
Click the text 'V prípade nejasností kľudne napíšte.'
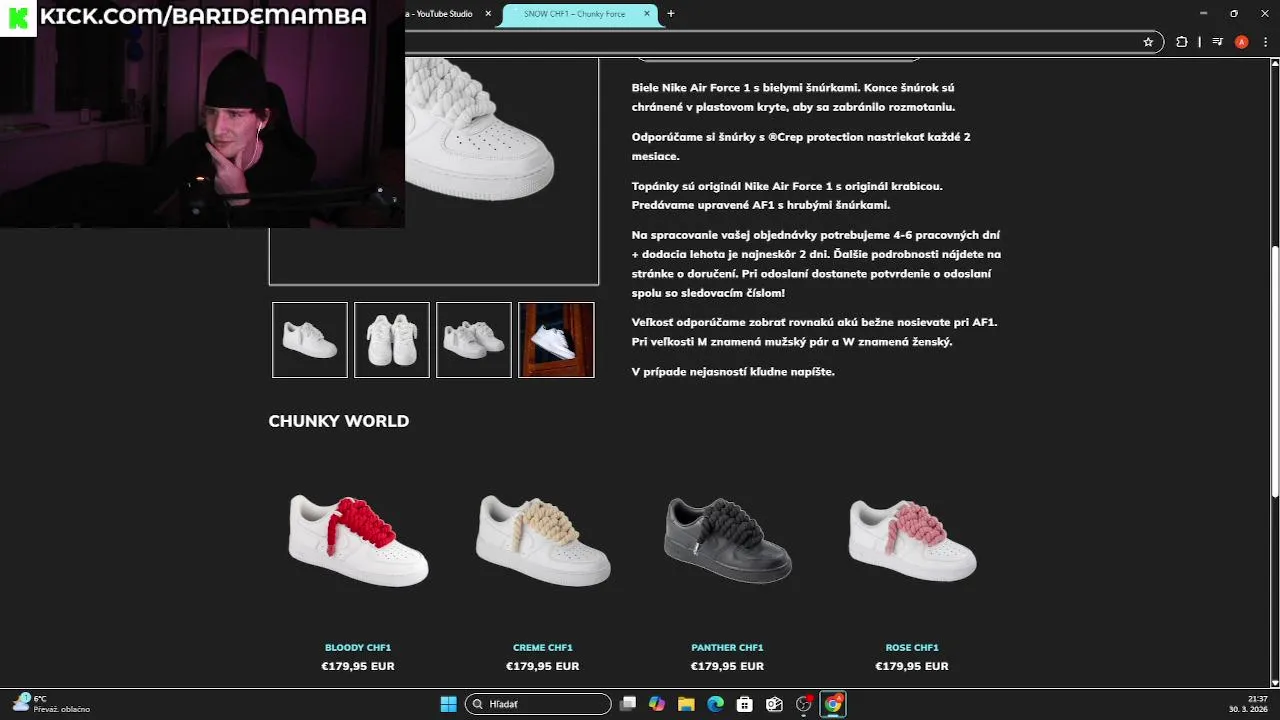pyautogui.click(x=733, y=371)
